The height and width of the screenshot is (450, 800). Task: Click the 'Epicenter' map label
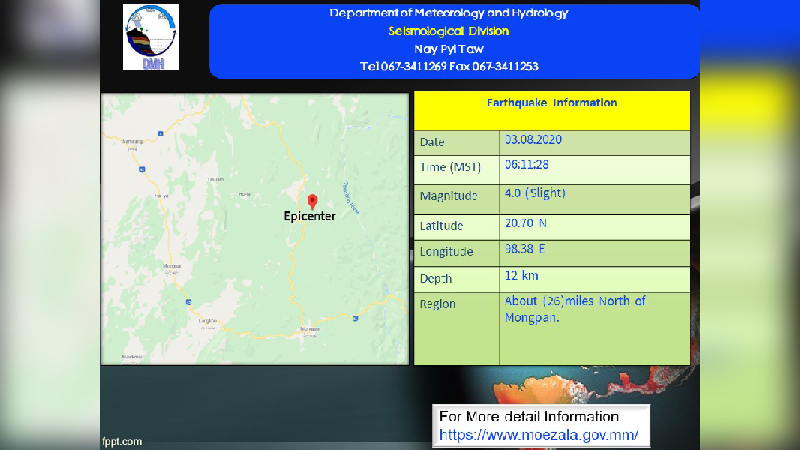310,216
